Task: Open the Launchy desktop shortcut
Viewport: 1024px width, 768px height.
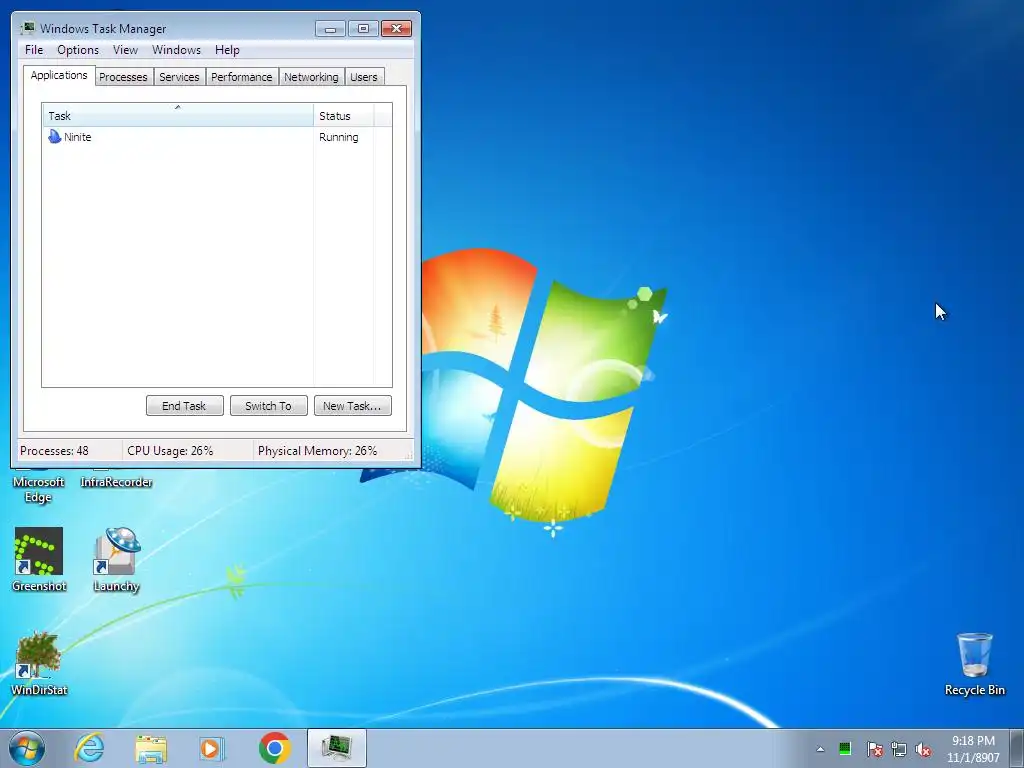Action: [116, 560]
